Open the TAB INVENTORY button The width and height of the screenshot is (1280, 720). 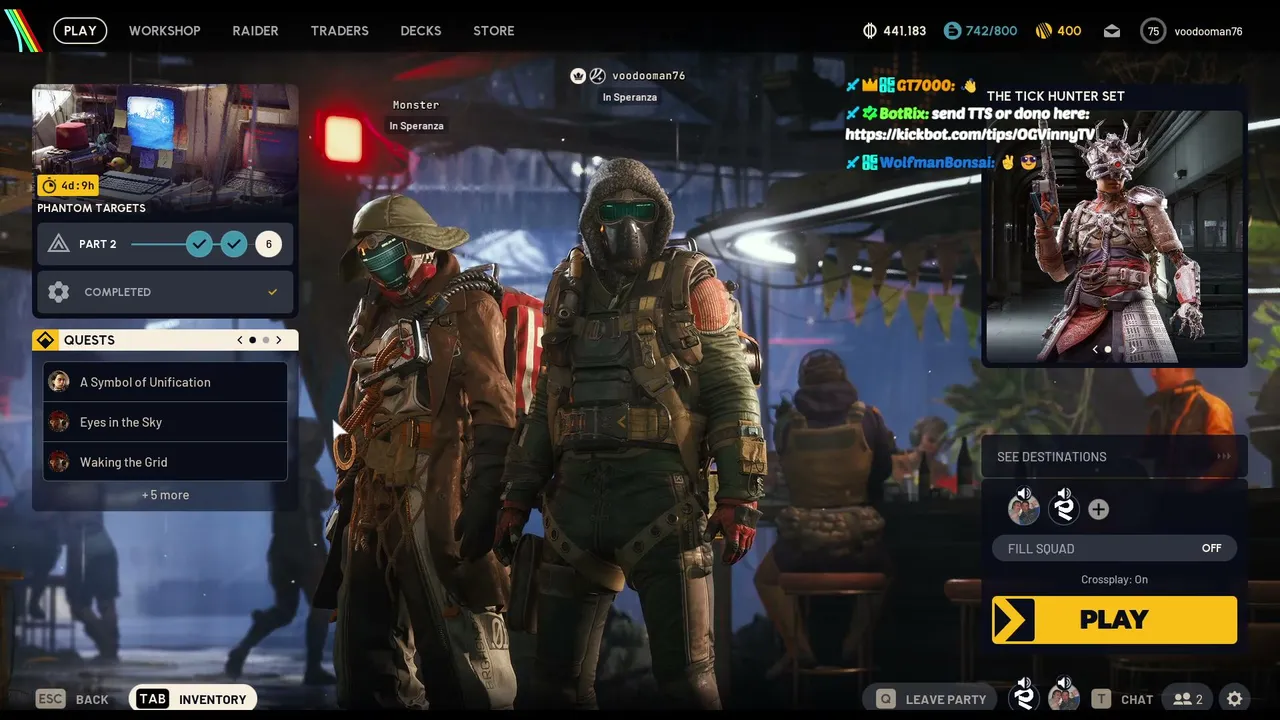(193, 699)
